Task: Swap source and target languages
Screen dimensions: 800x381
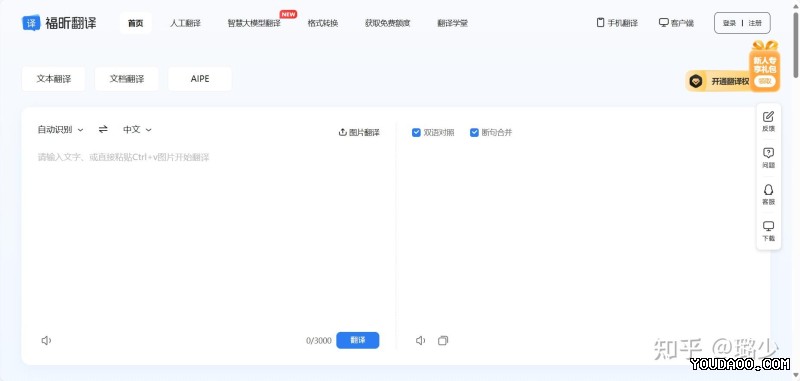Action: click(x=103, y=130)
